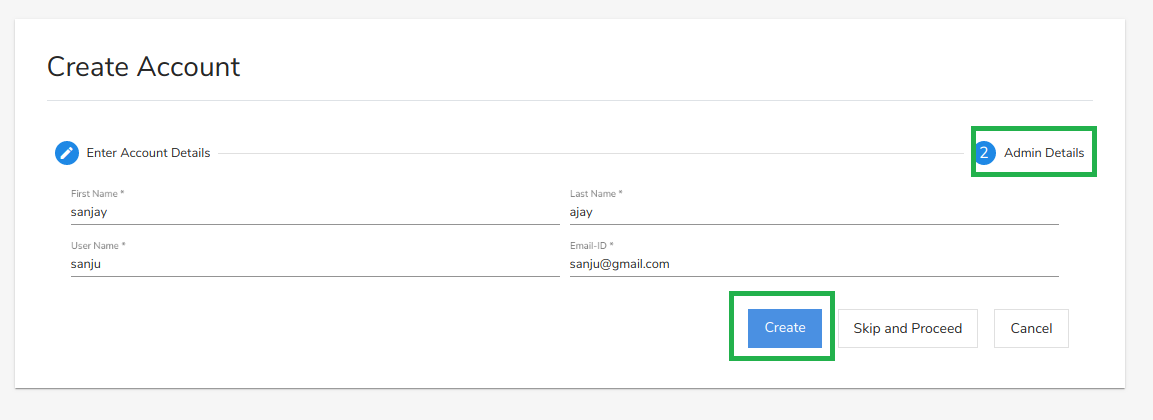Image resolution: width=1153 pixels, height=420 pixels.
Task: Click the gray page background below the card
Action: [x=570, y=405]
